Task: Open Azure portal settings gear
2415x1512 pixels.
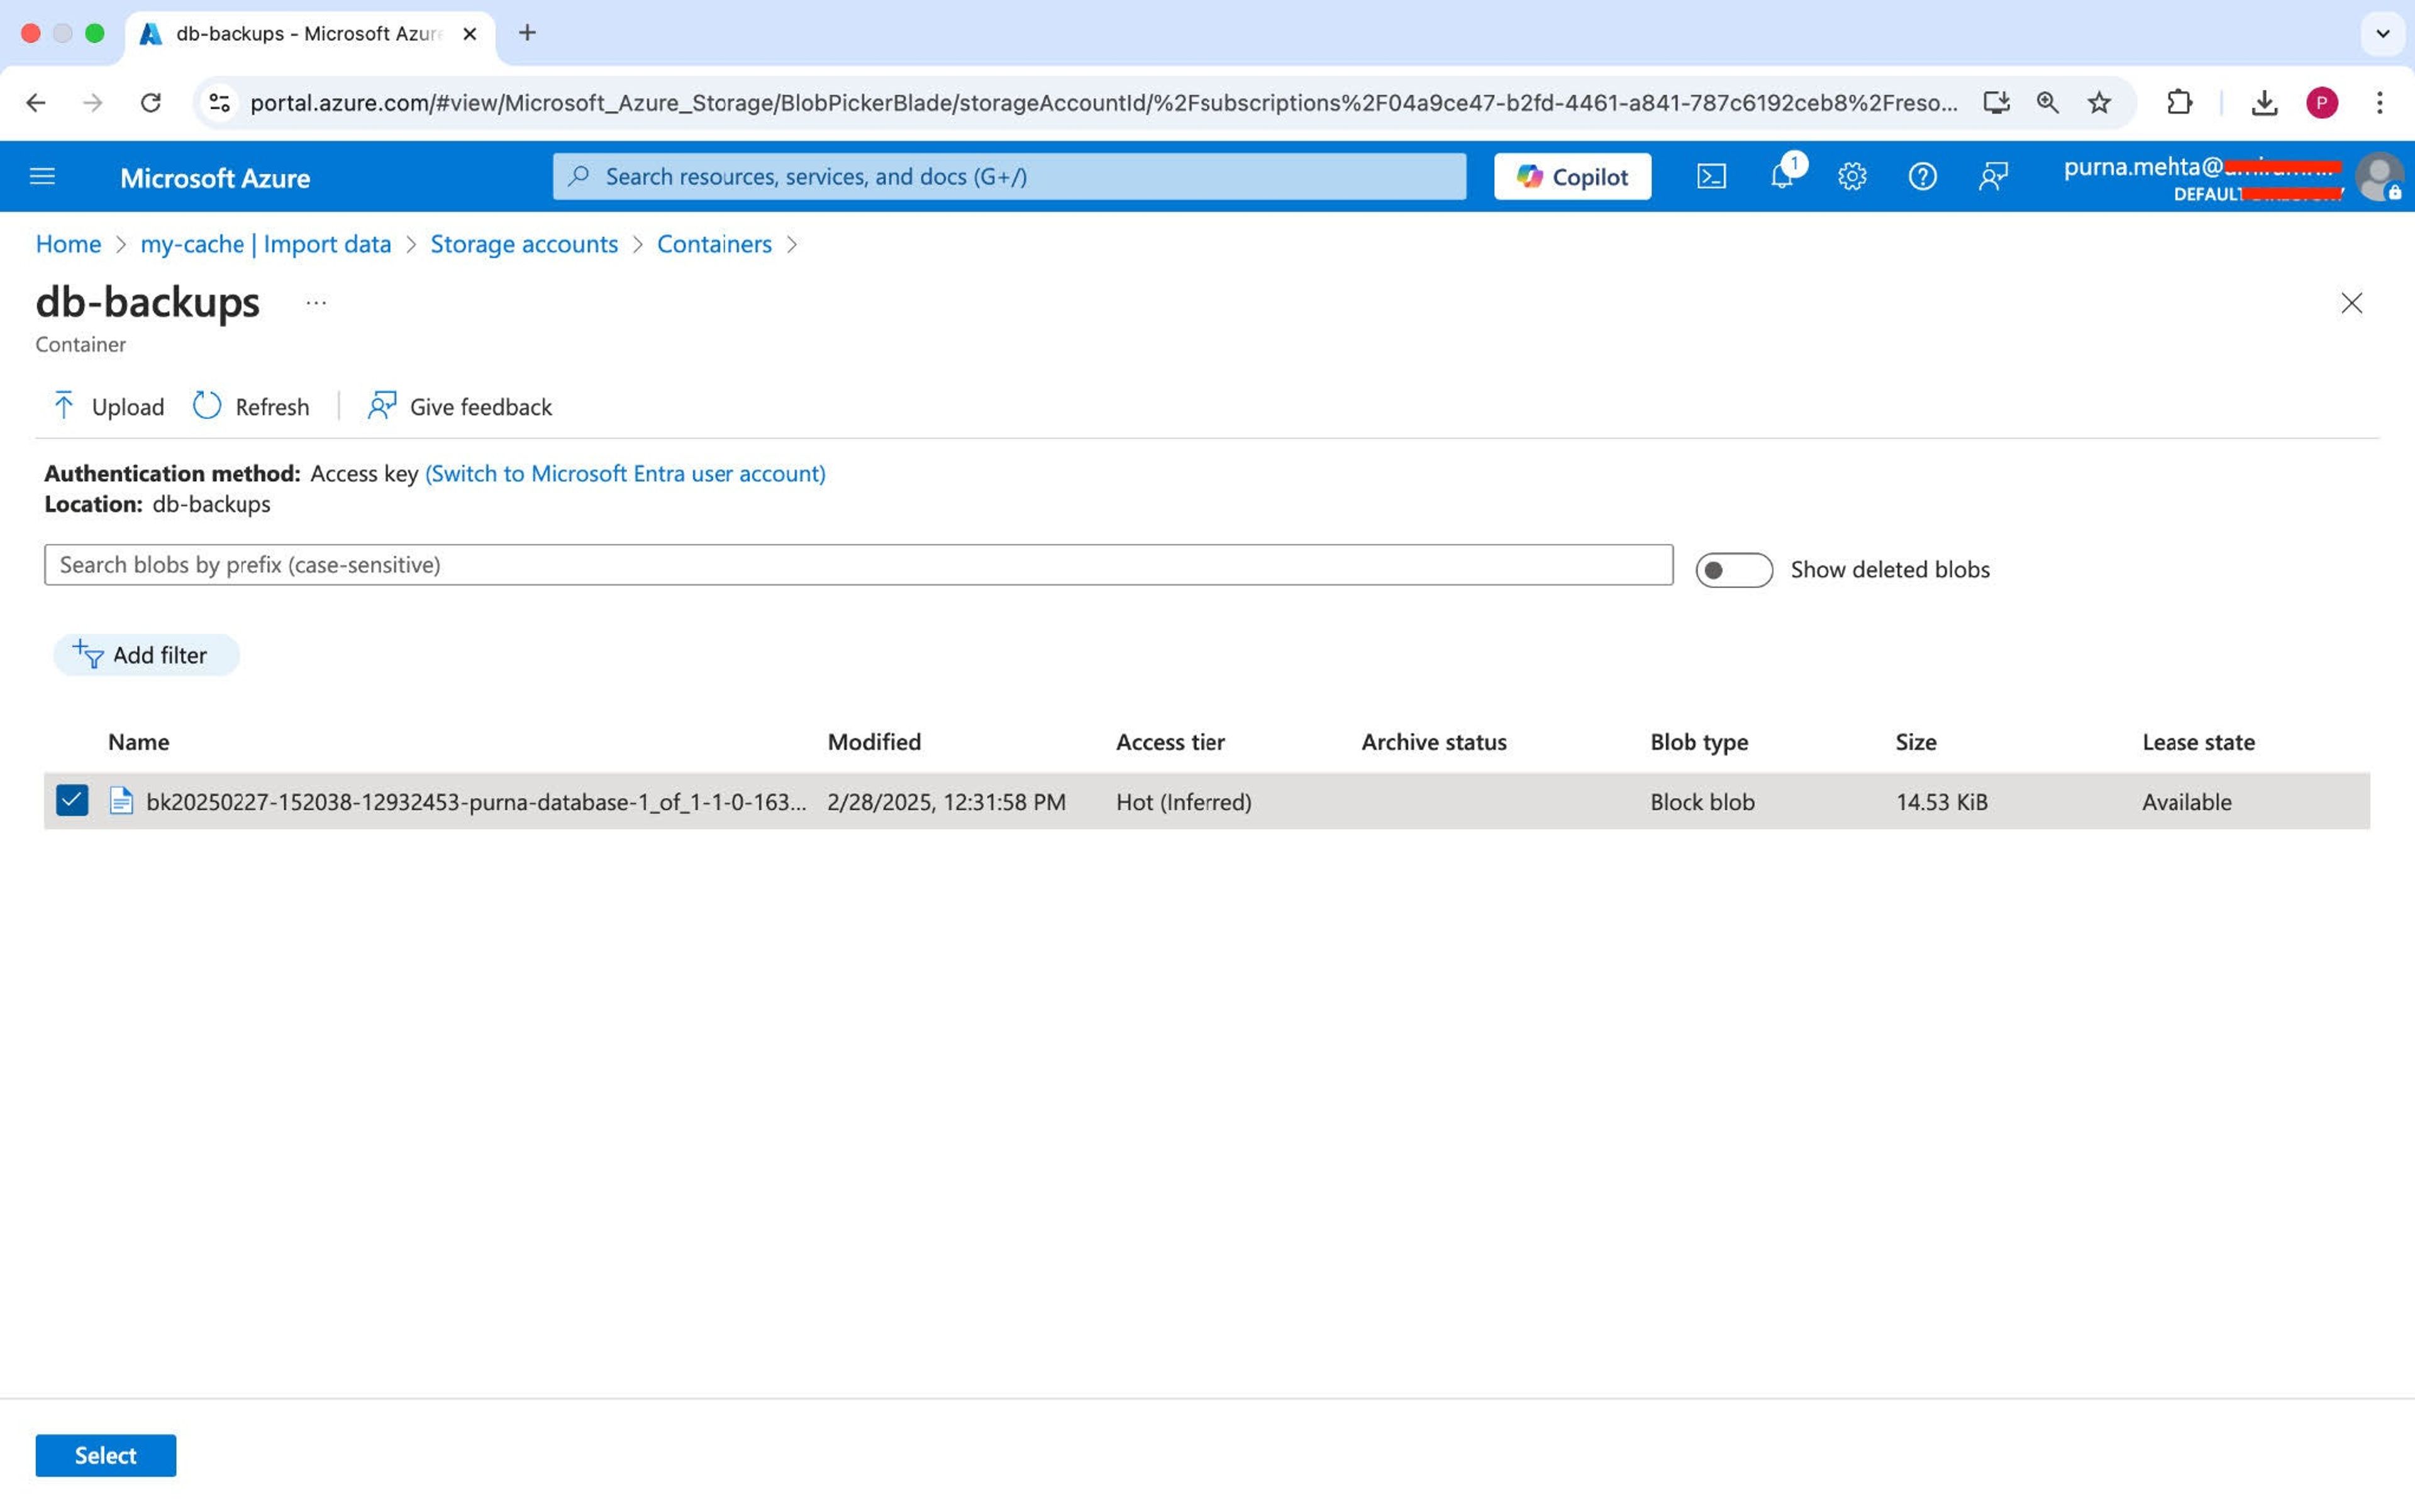Action: [x=1852, y=177]
